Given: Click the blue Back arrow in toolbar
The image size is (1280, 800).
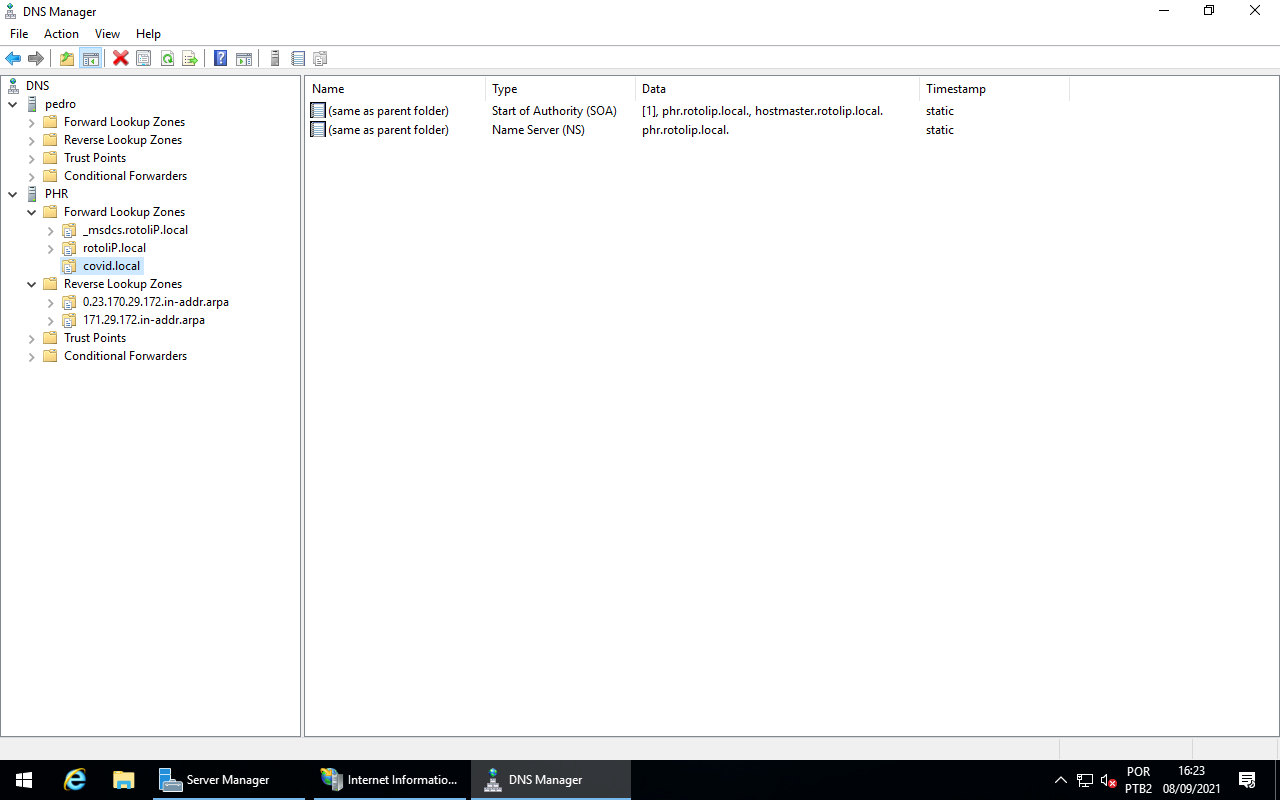Looking at the screenshot, I should (13, 59).
